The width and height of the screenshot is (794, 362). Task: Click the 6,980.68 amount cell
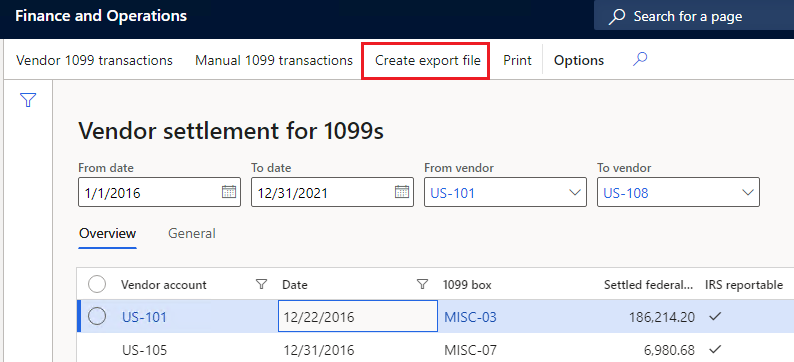(x=668, y=350)
